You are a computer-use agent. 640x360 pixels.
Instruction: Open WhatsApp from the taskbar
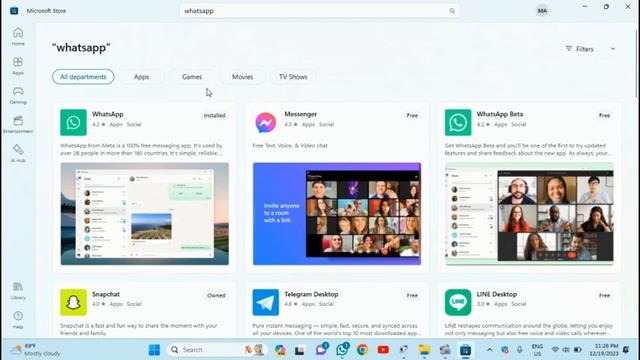pyautogui.click(x=342, y=350)
